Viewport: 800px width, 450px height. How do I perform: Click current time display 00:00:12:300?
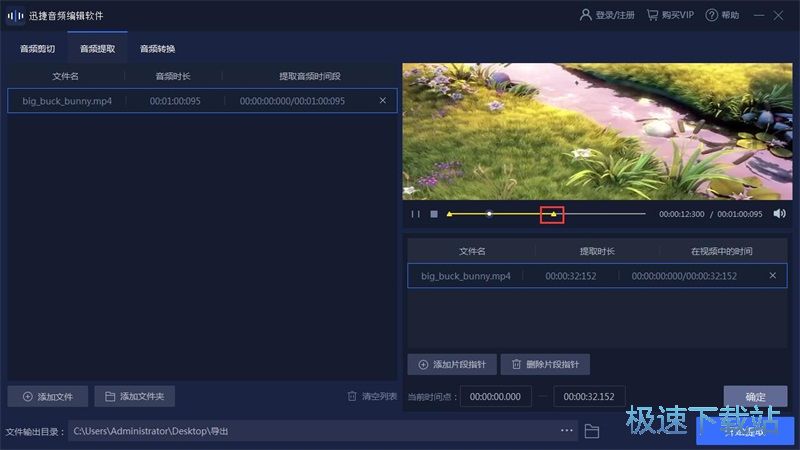click(682, 214)
